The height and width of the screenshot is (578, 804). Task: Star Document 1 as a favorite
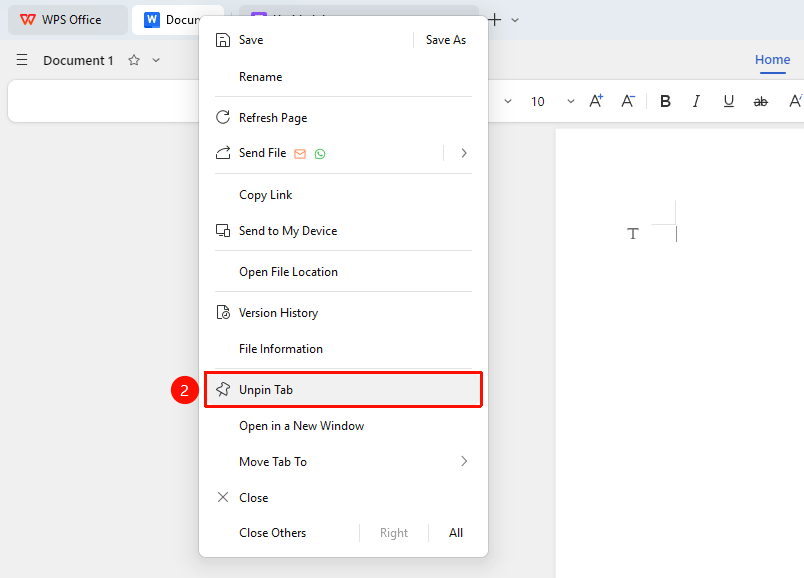pyautogui.click(x=134, y=60)
